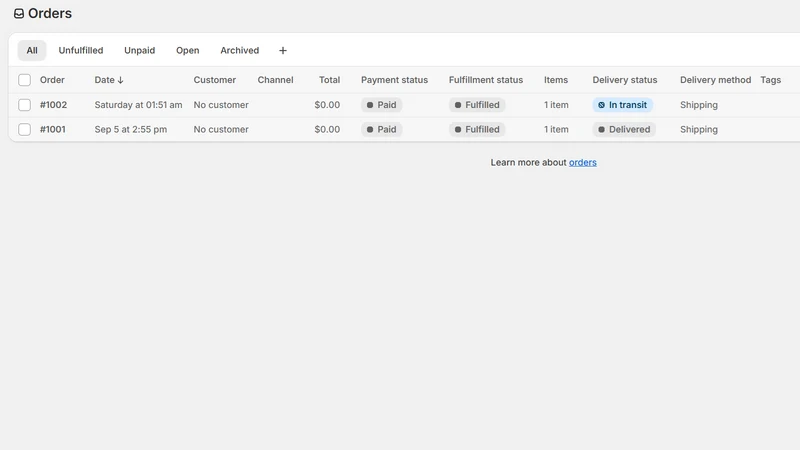Expand '1 item' for order #1001

pos(556,129)
